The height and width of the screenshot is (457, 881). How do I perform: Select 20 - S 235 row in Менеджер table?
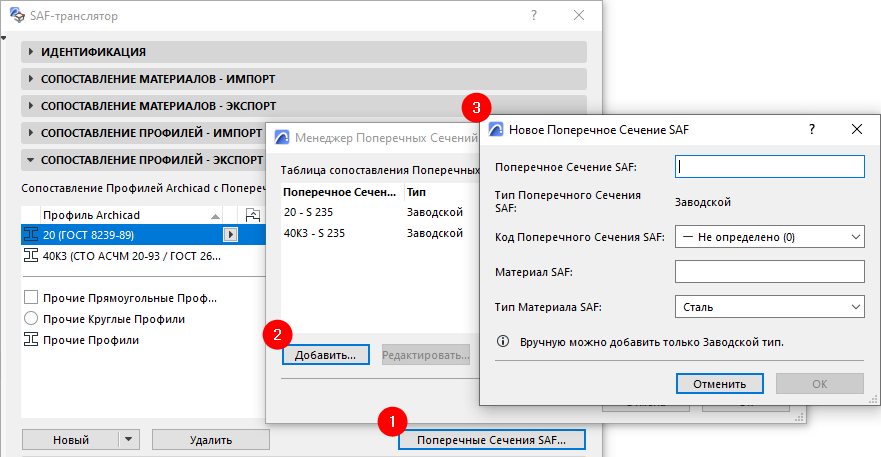(x=380, y=212)
